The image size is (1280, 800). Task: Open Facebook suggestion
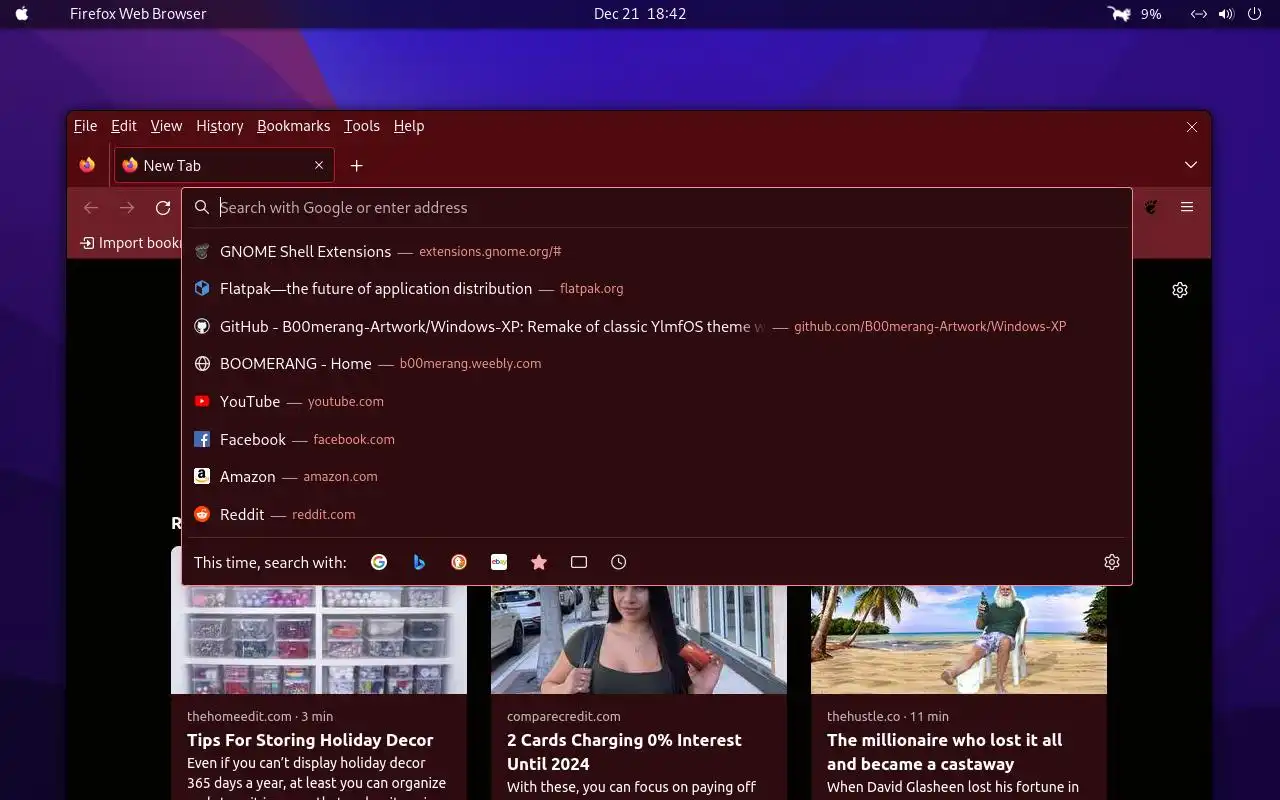657,439
